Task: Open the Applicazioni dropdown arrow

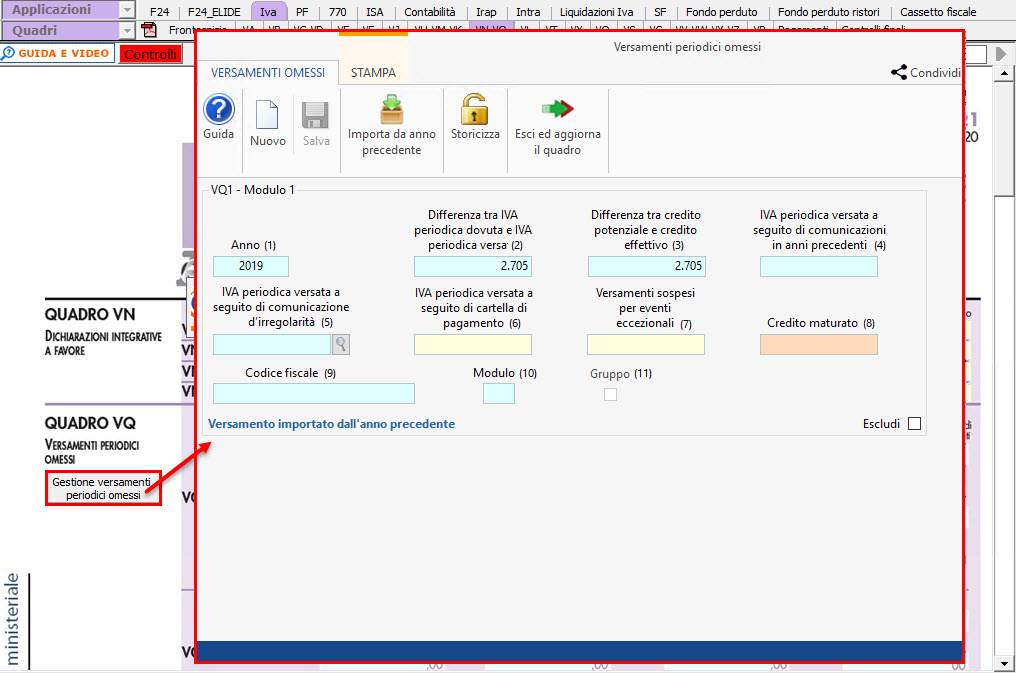Action: (127, 10)
